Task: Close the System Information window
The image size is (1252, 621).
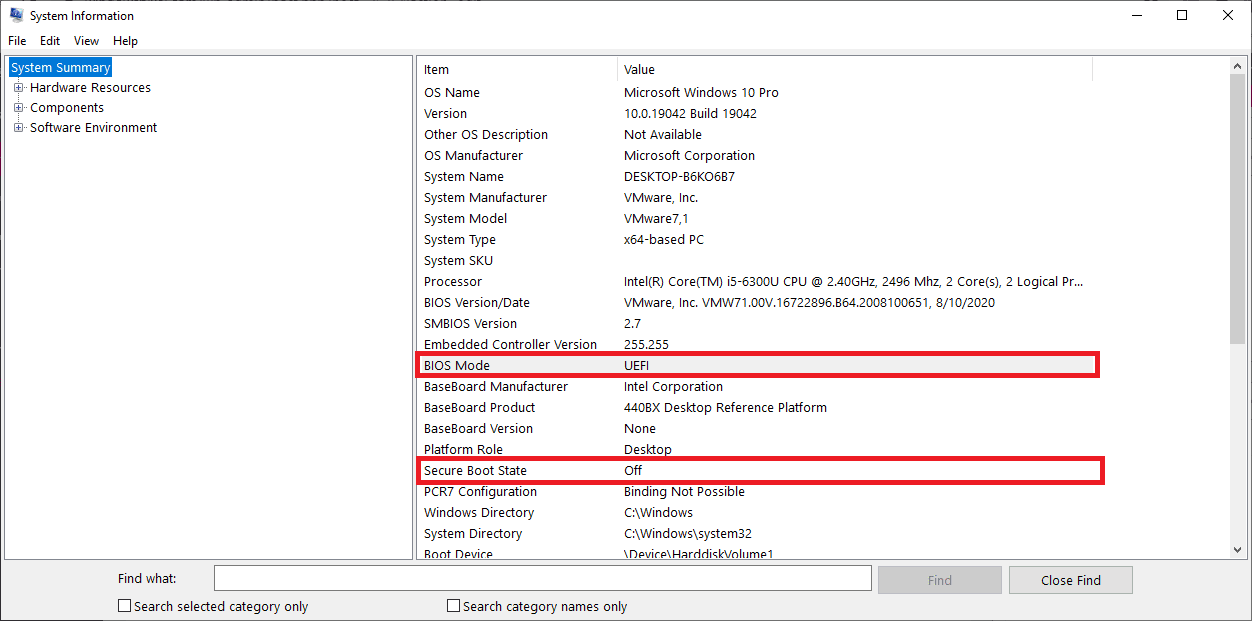Action: (1229, 16)
